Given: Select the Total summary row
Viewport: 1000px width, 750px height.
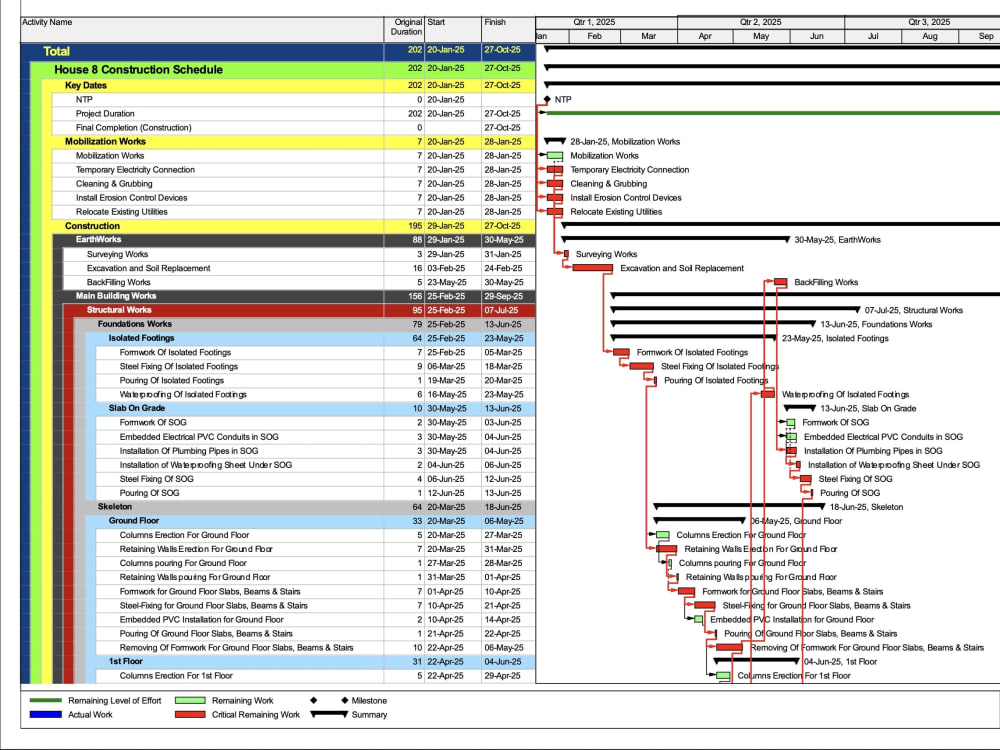Looking at the screenshot, I should [278, 52].
